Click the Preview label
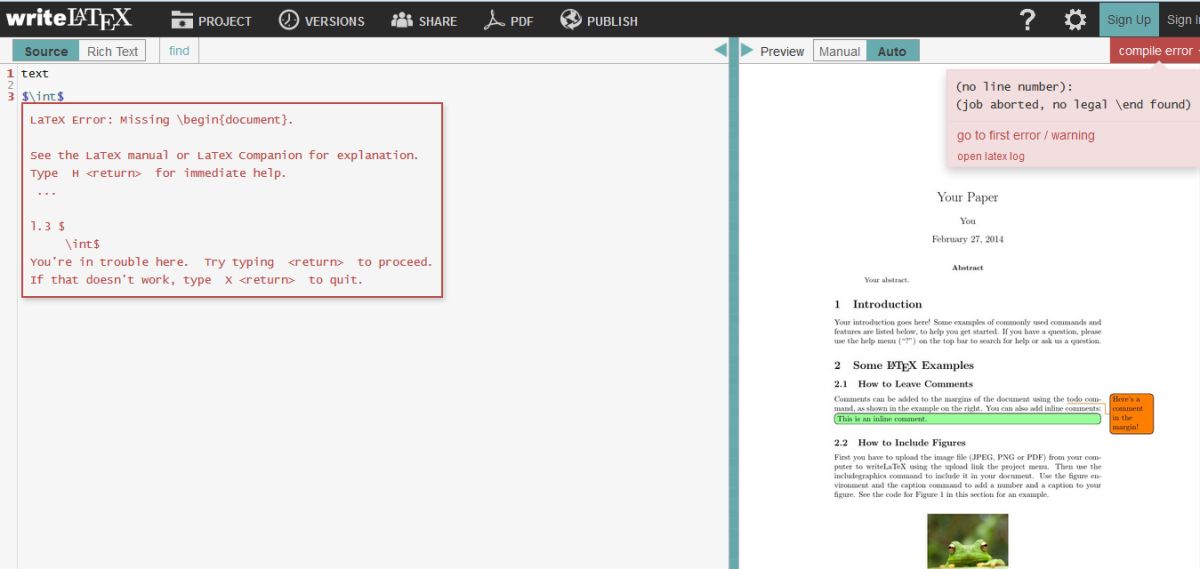This screenshot has height=569, width=1200. (x=782, y=51)
